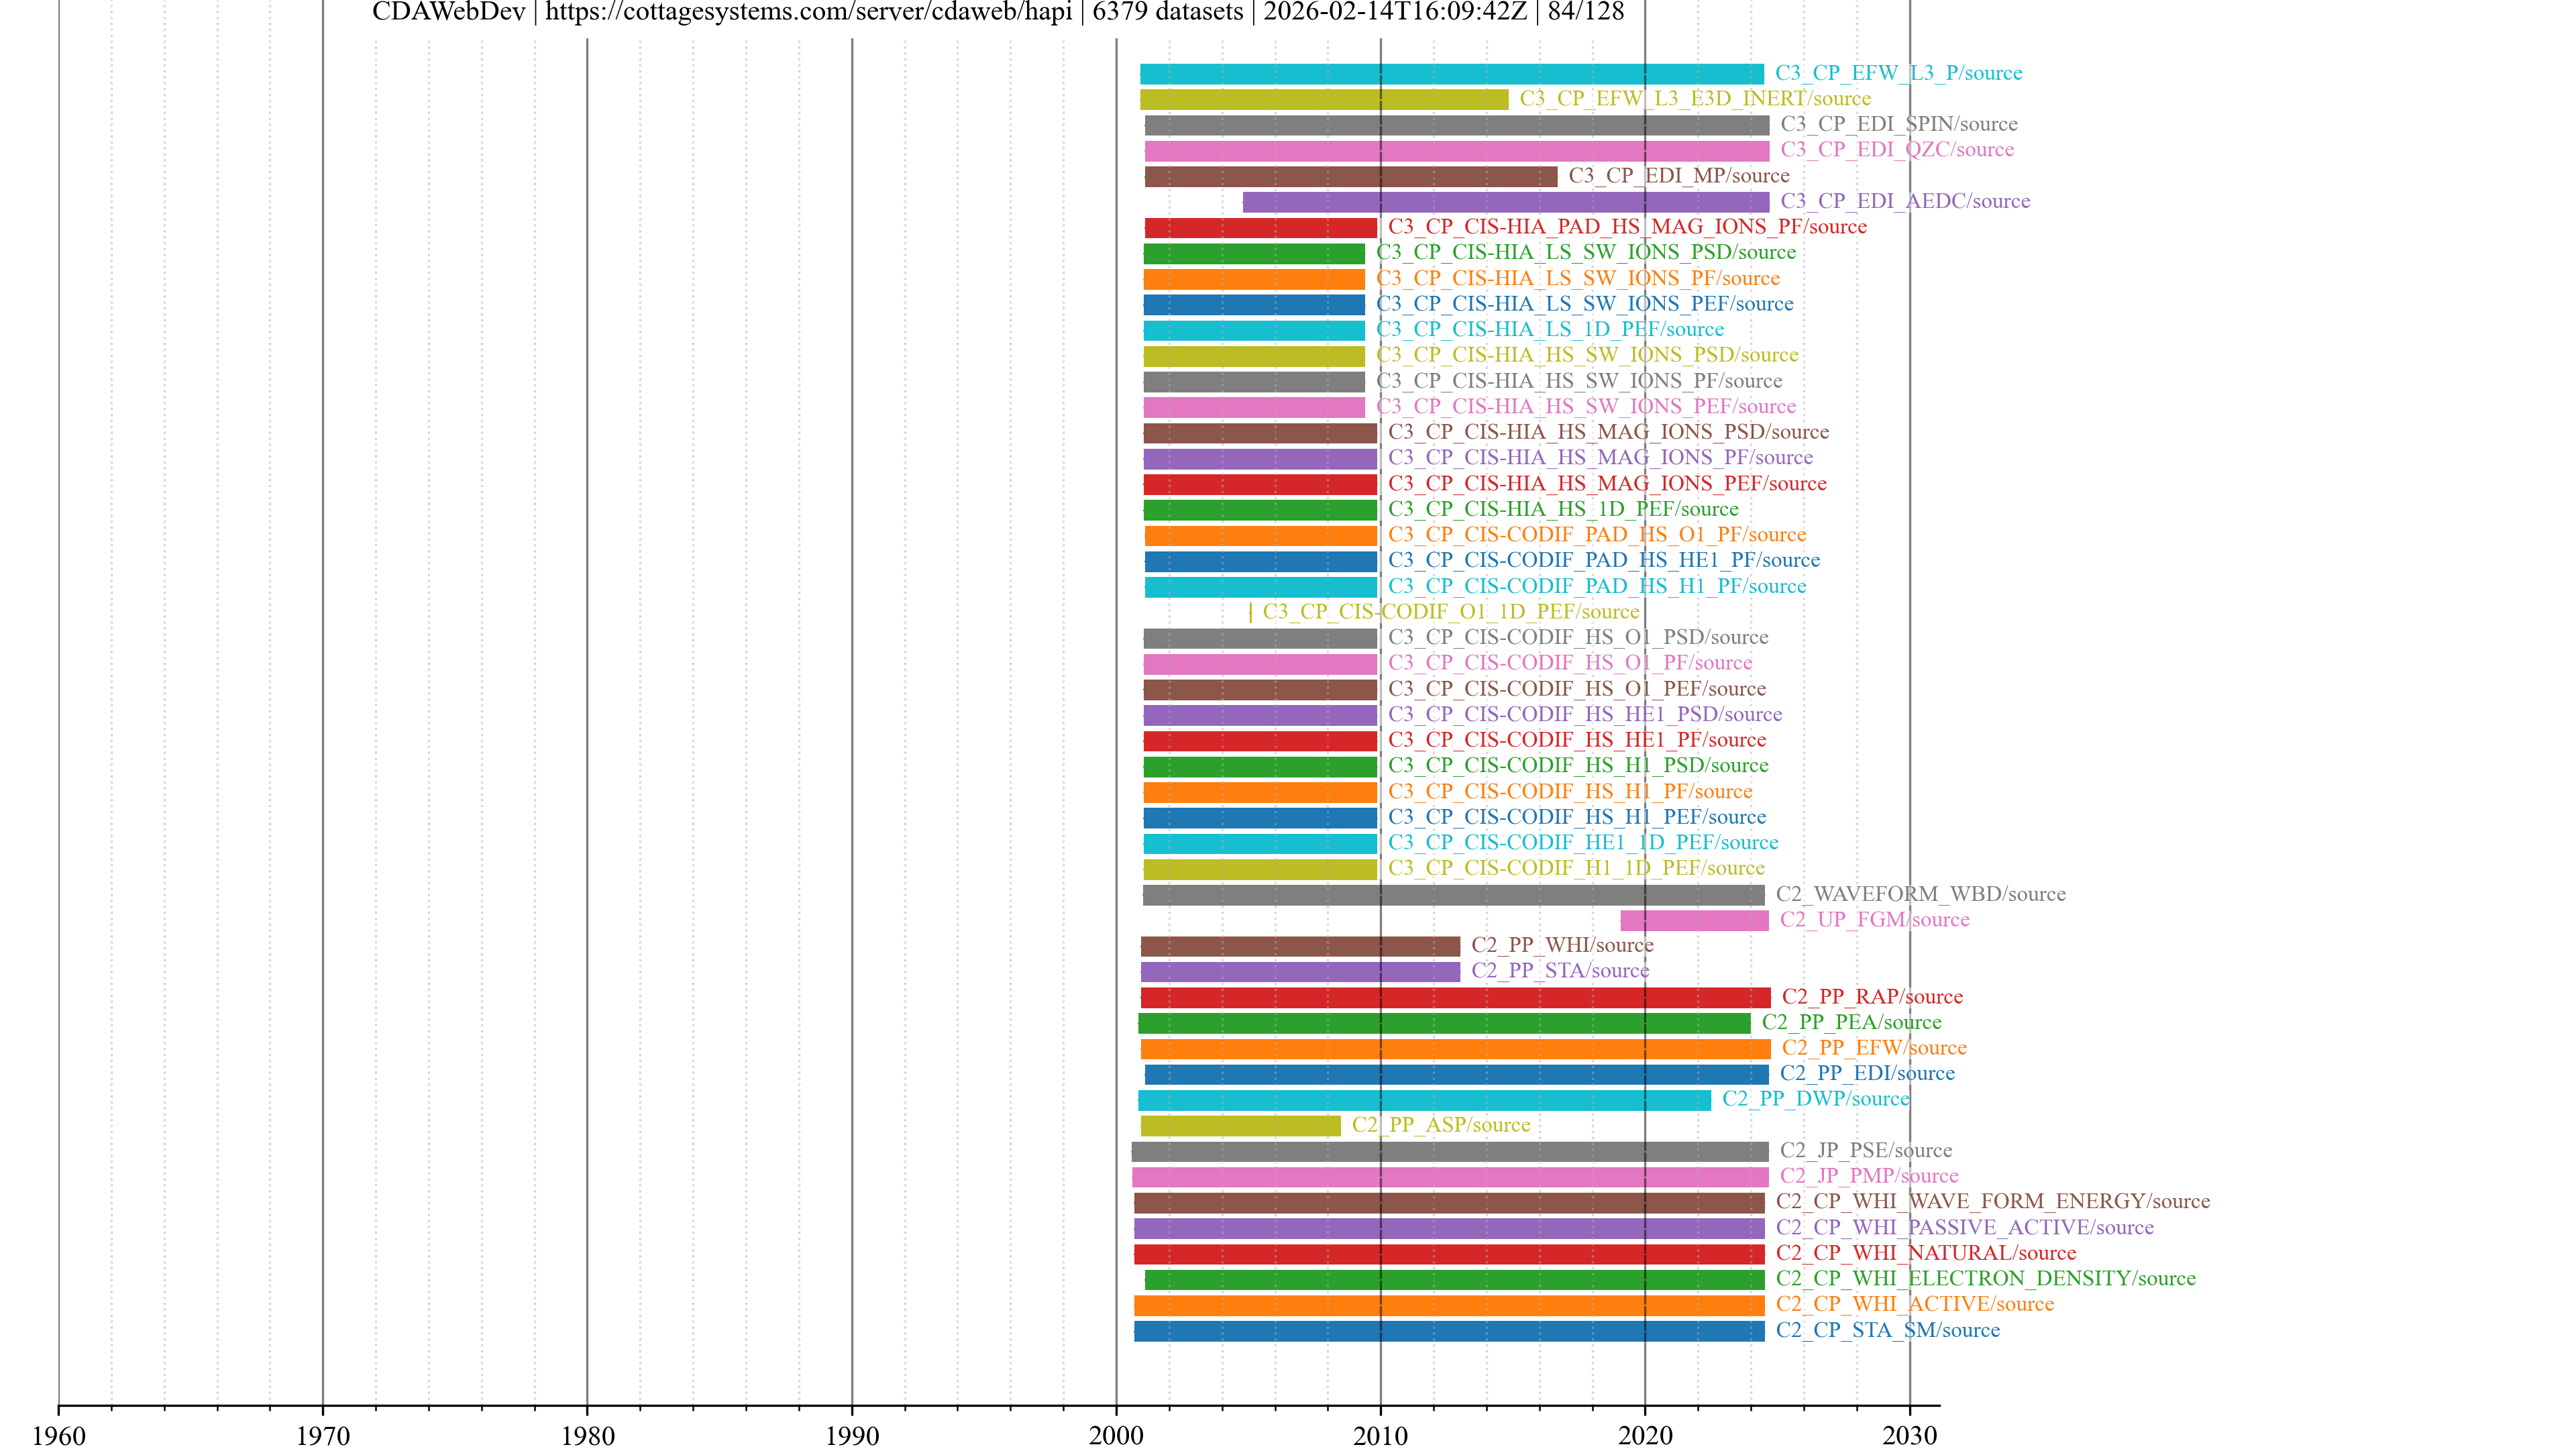The height and width of the screenshot is (1449, 2576).
Task: Click the 2010 axis tick label
Action: [x=1380, y=1436]
